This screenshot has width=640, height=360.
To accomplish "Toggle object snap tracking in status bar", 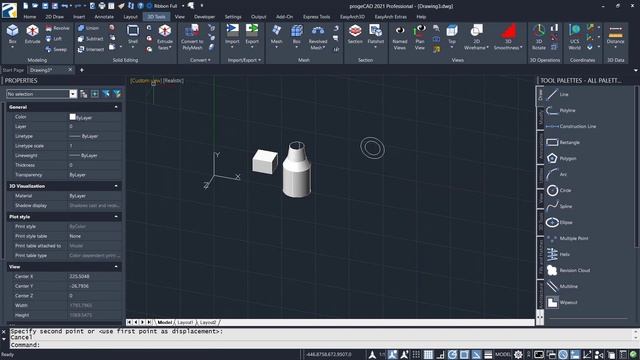I will pos(476,355).
